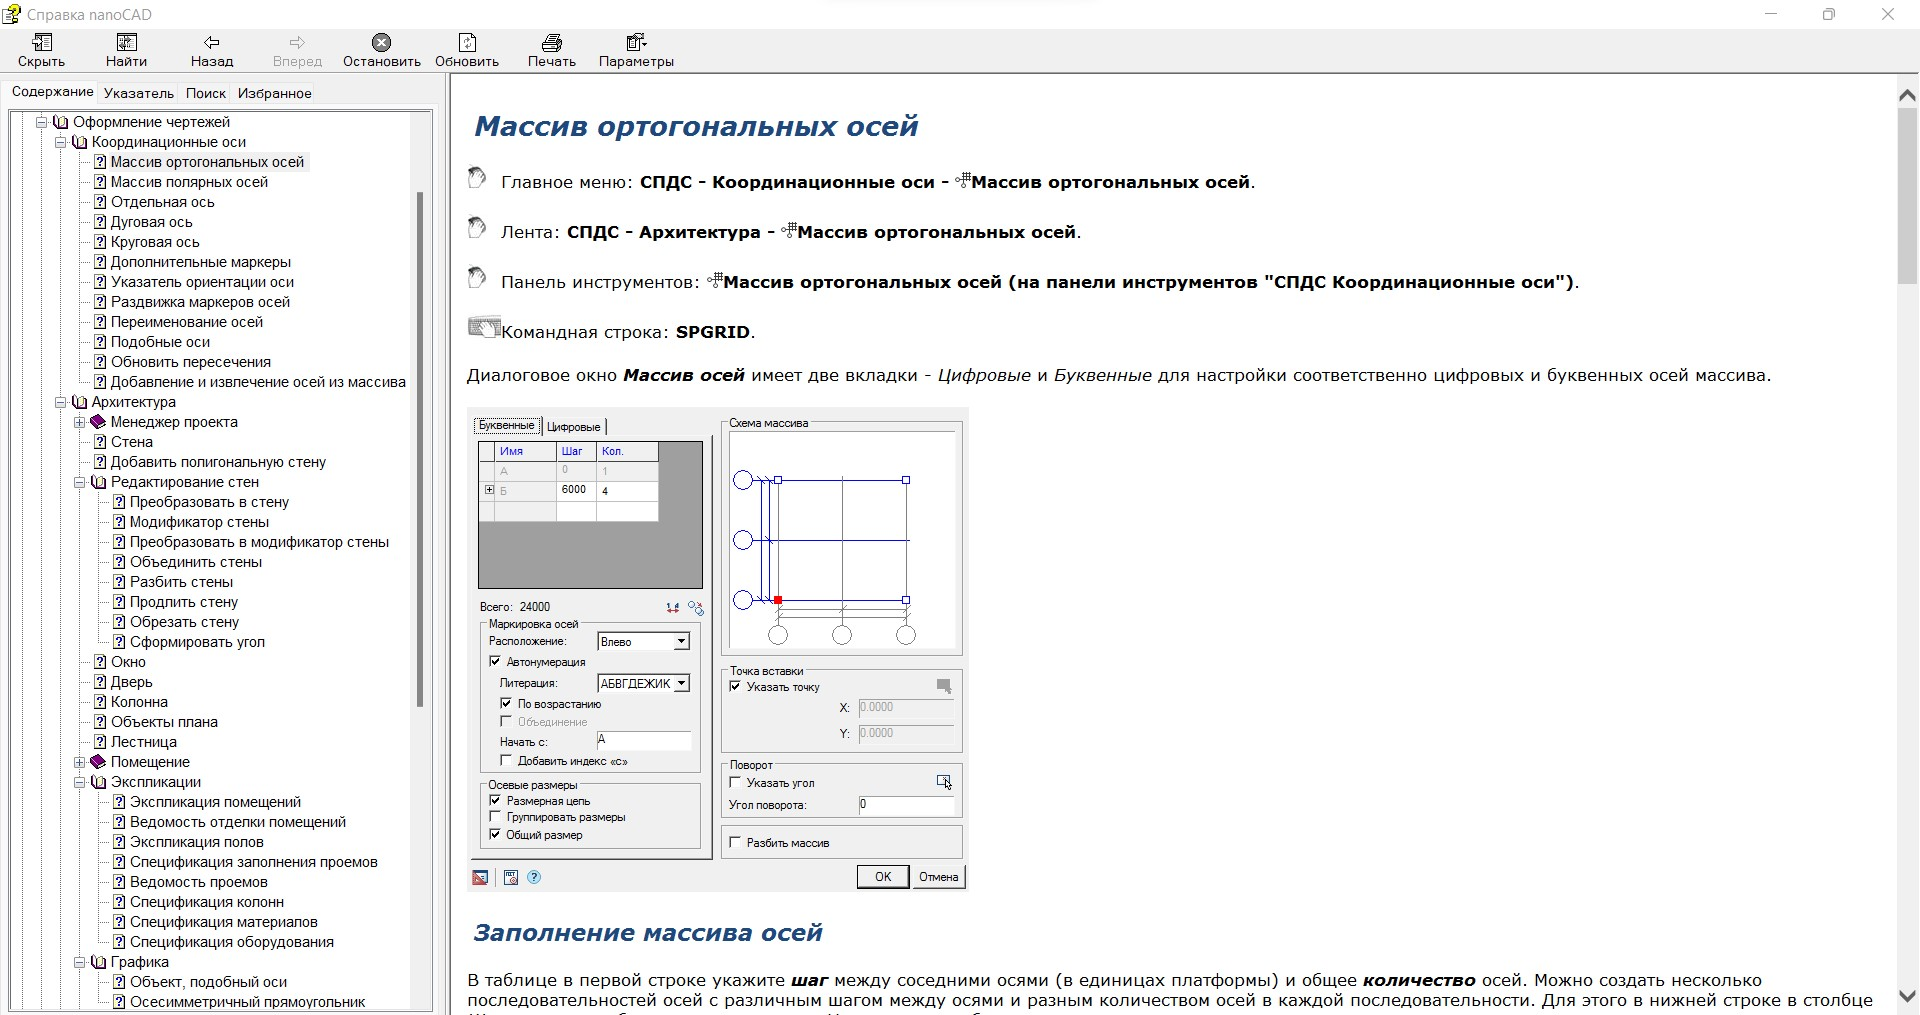
Task: Expand the Помещение tree node
Action: tap(80, 762)
